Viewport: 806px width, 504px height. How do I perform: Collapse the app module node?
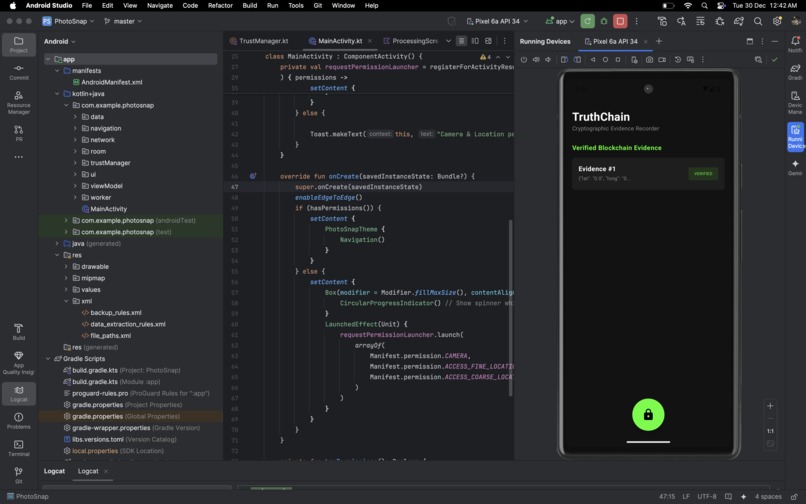coord(48,59)
